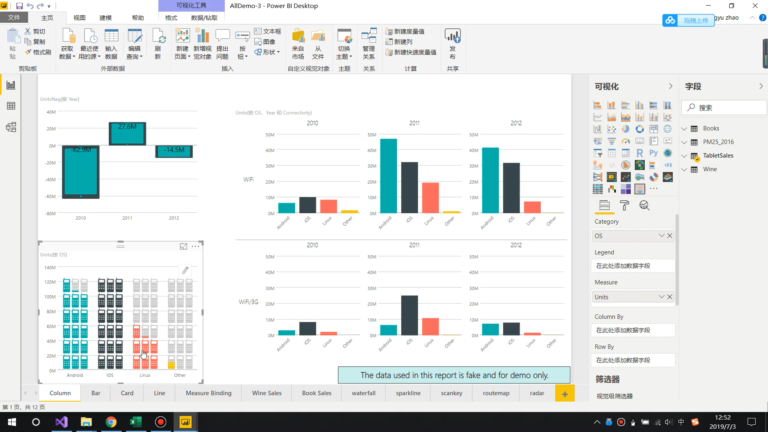Click Focus mode icon on the selected visual
This screenshot has width=768, height=432.
pyautogui.click(x=183, y=246)
